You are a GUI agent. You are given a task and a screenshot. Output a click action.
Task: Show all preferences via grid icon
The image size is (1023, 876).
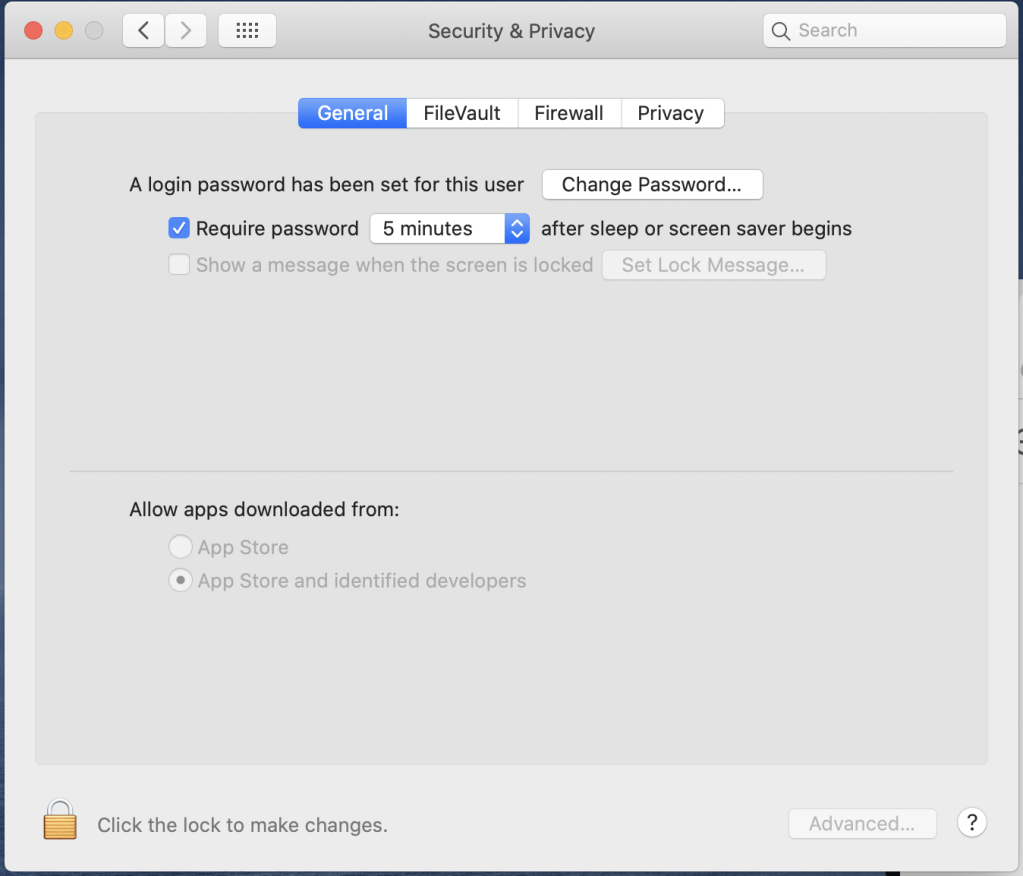[x=247, y=31]
